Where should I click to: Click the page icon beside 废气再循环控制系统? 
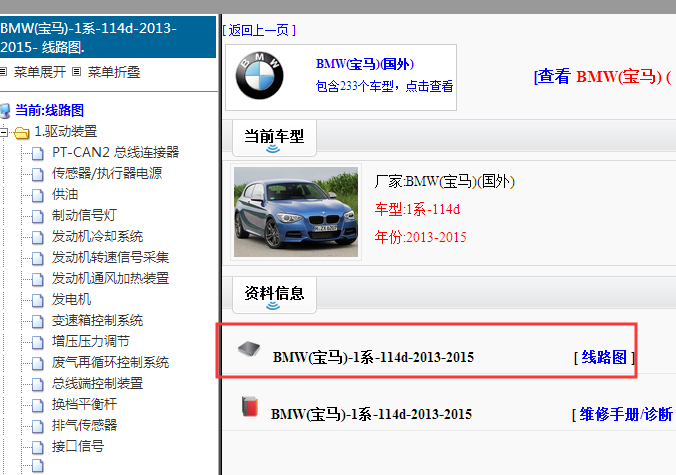(38, 363)
